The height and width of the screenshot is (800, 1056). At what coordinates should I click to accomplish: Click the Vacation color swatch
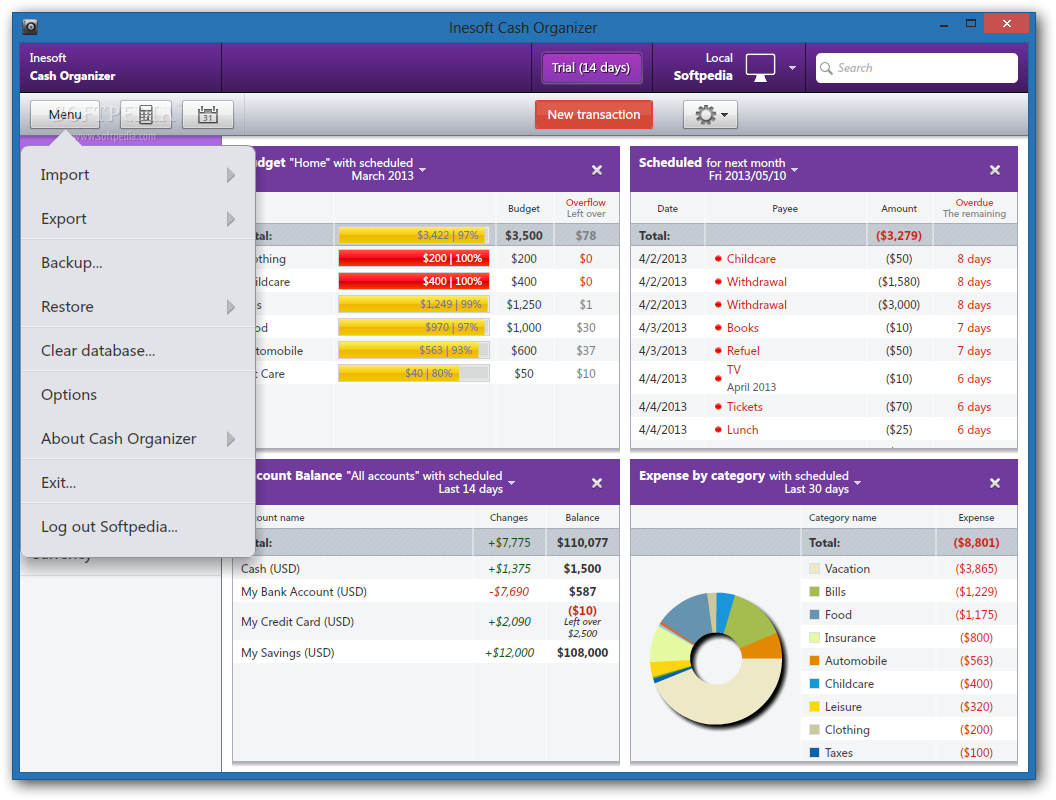pyautogui.click(x=814, y=569)
